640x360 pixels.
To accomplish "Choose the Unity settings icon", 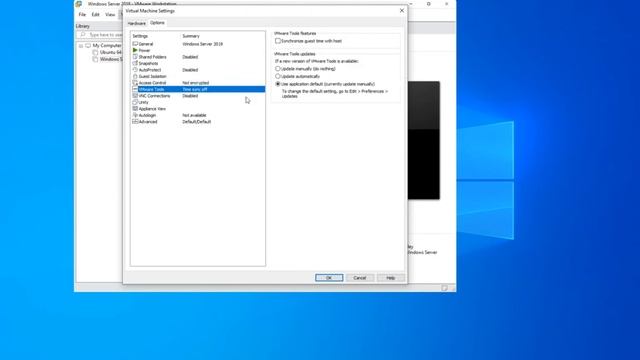I will (135, 102).
